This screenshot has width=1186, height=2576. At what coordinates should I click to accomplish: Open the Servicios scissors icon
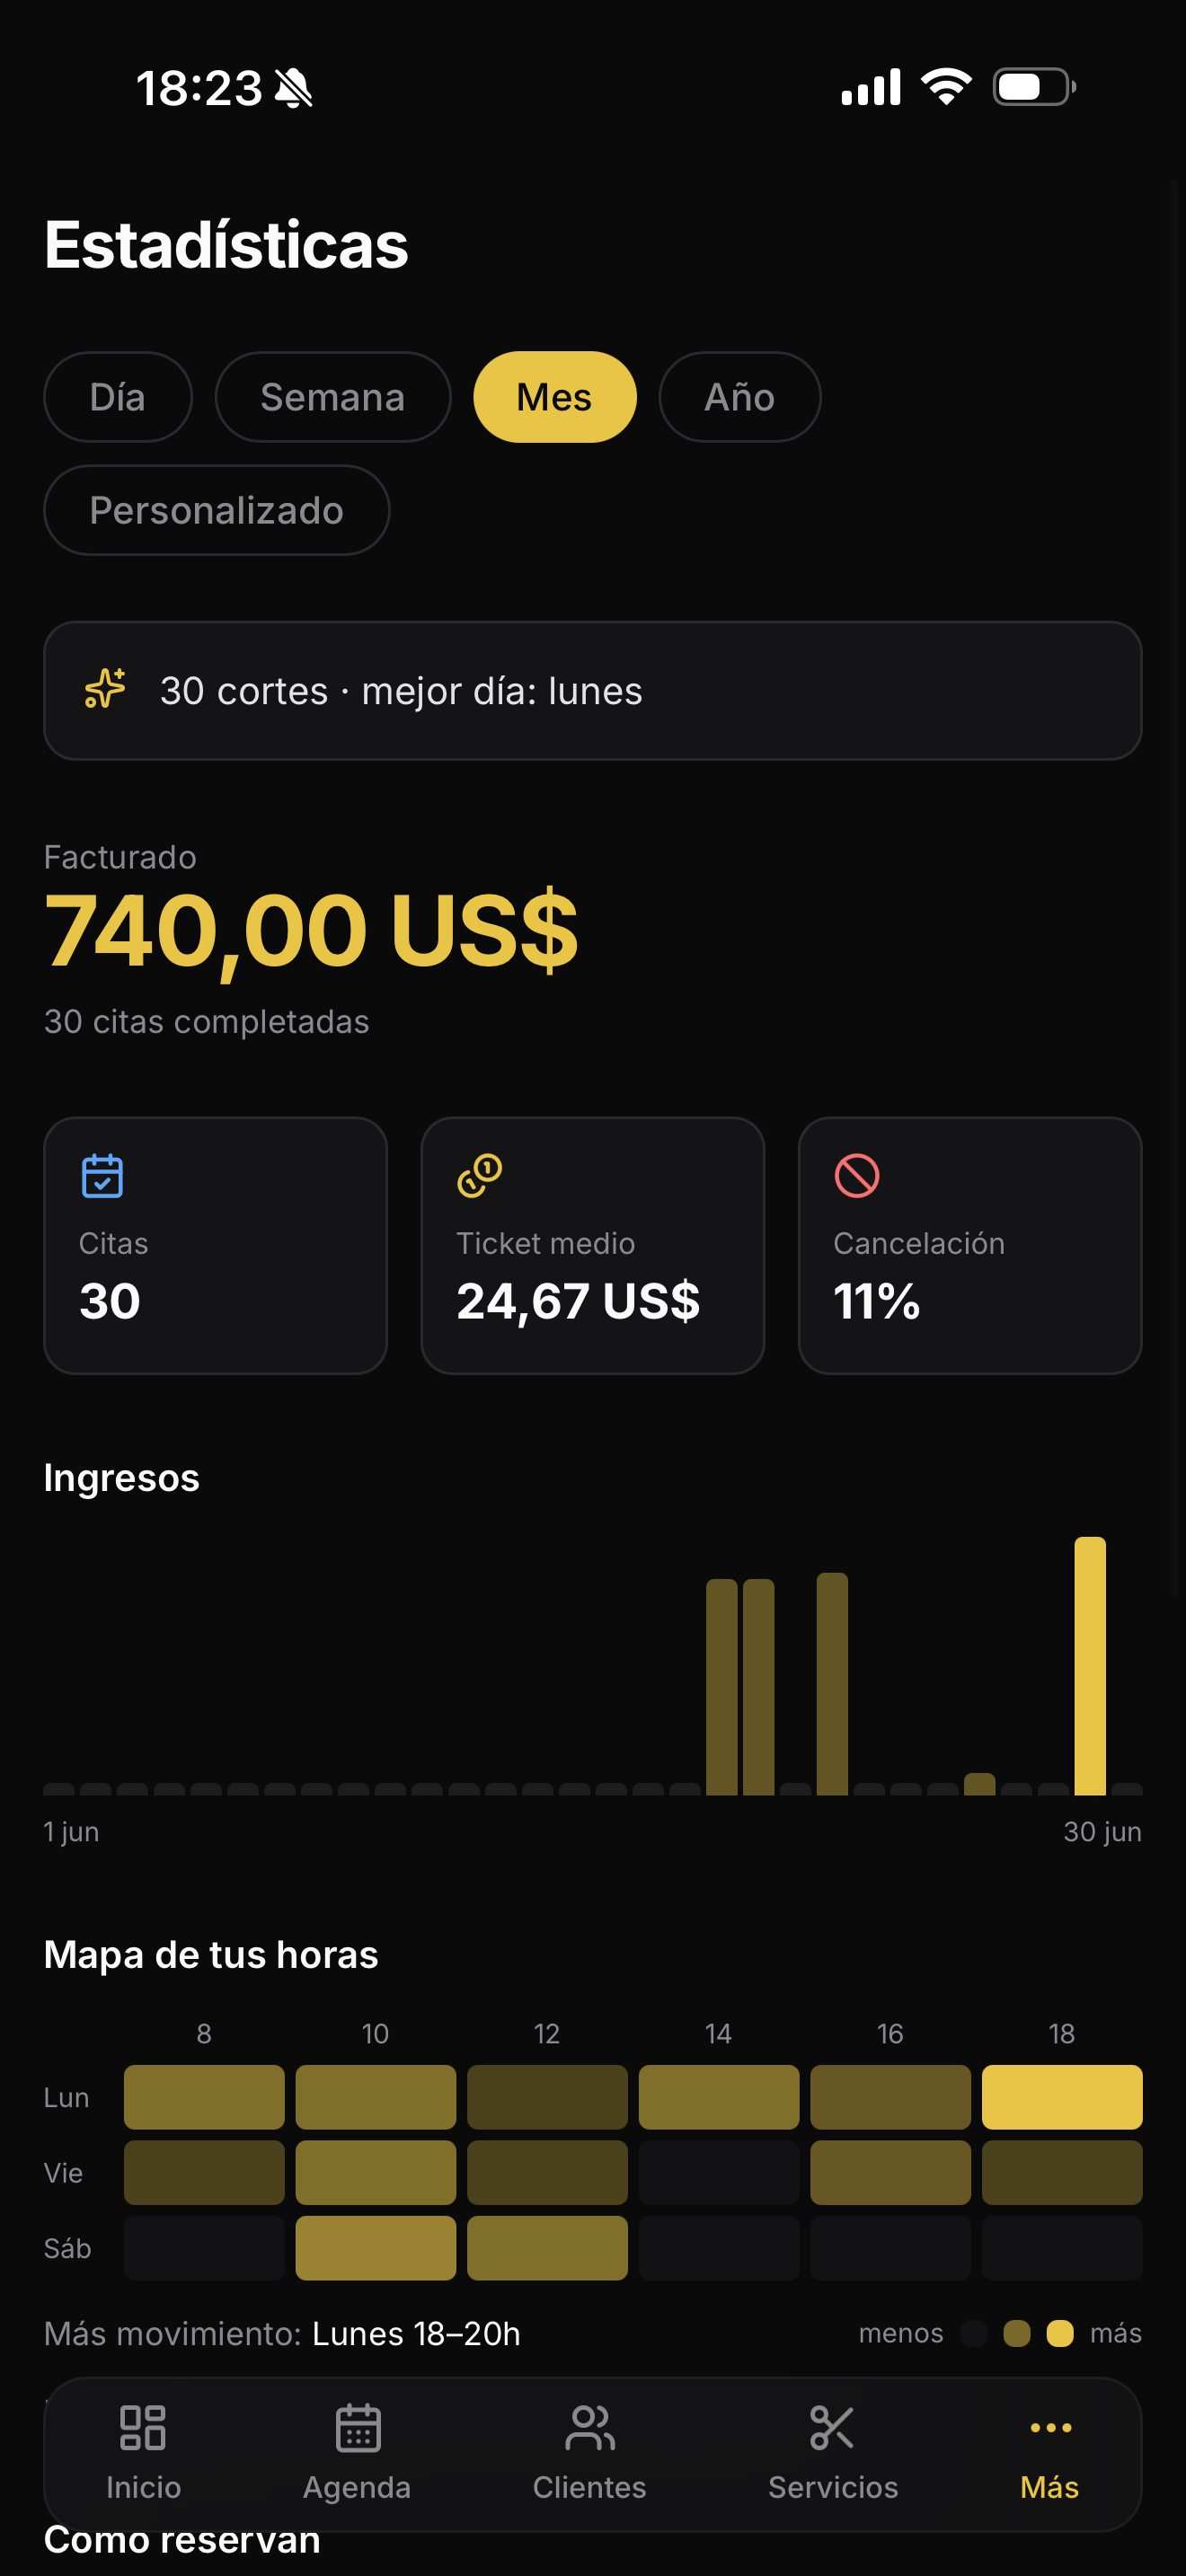(x=832, y=2428)
